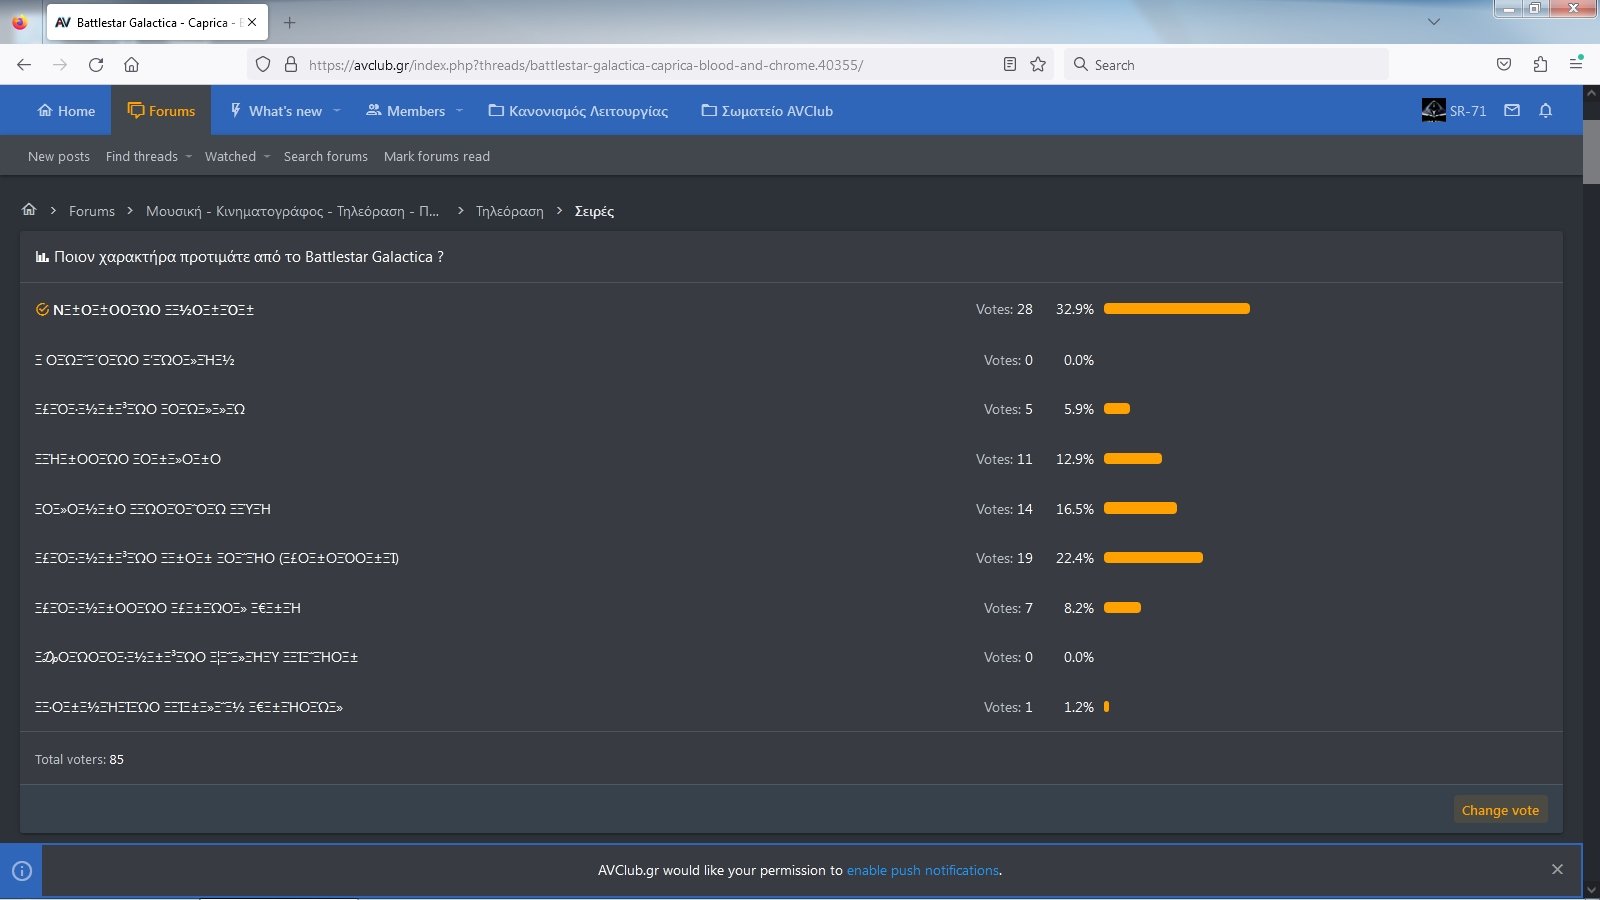Go to Home in the forum navbar
The image size is (1600, 900).
click(x=66, y=111)
